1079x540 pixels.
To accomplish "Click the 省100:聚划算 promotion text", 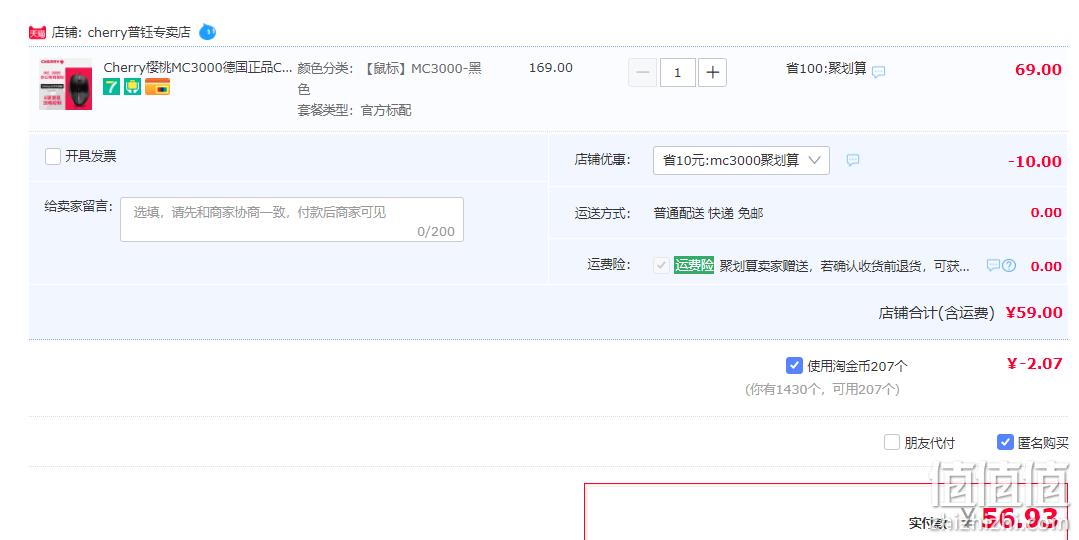I will pyautogui.click(x=826, y=68).
